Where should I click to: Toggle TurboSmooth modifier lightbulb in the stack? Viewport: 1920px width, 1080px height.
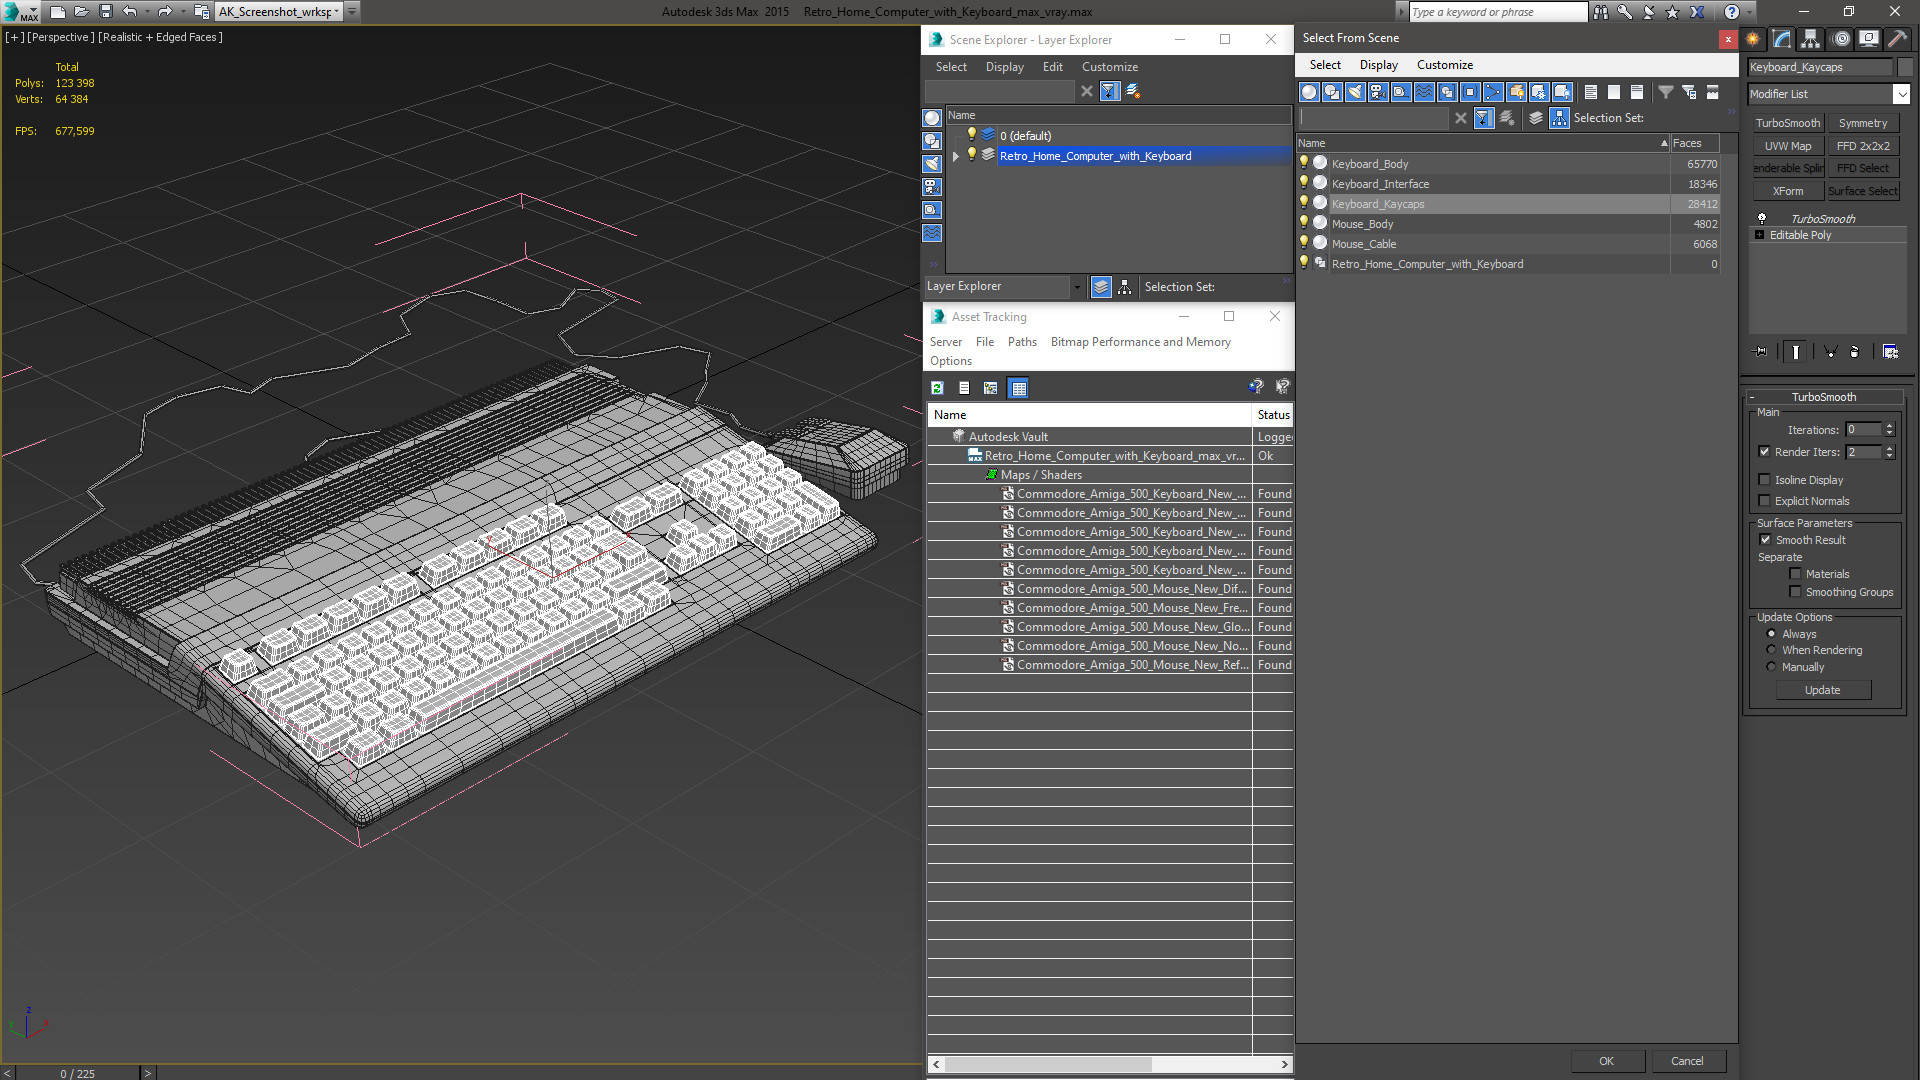tap(1762, 218)
